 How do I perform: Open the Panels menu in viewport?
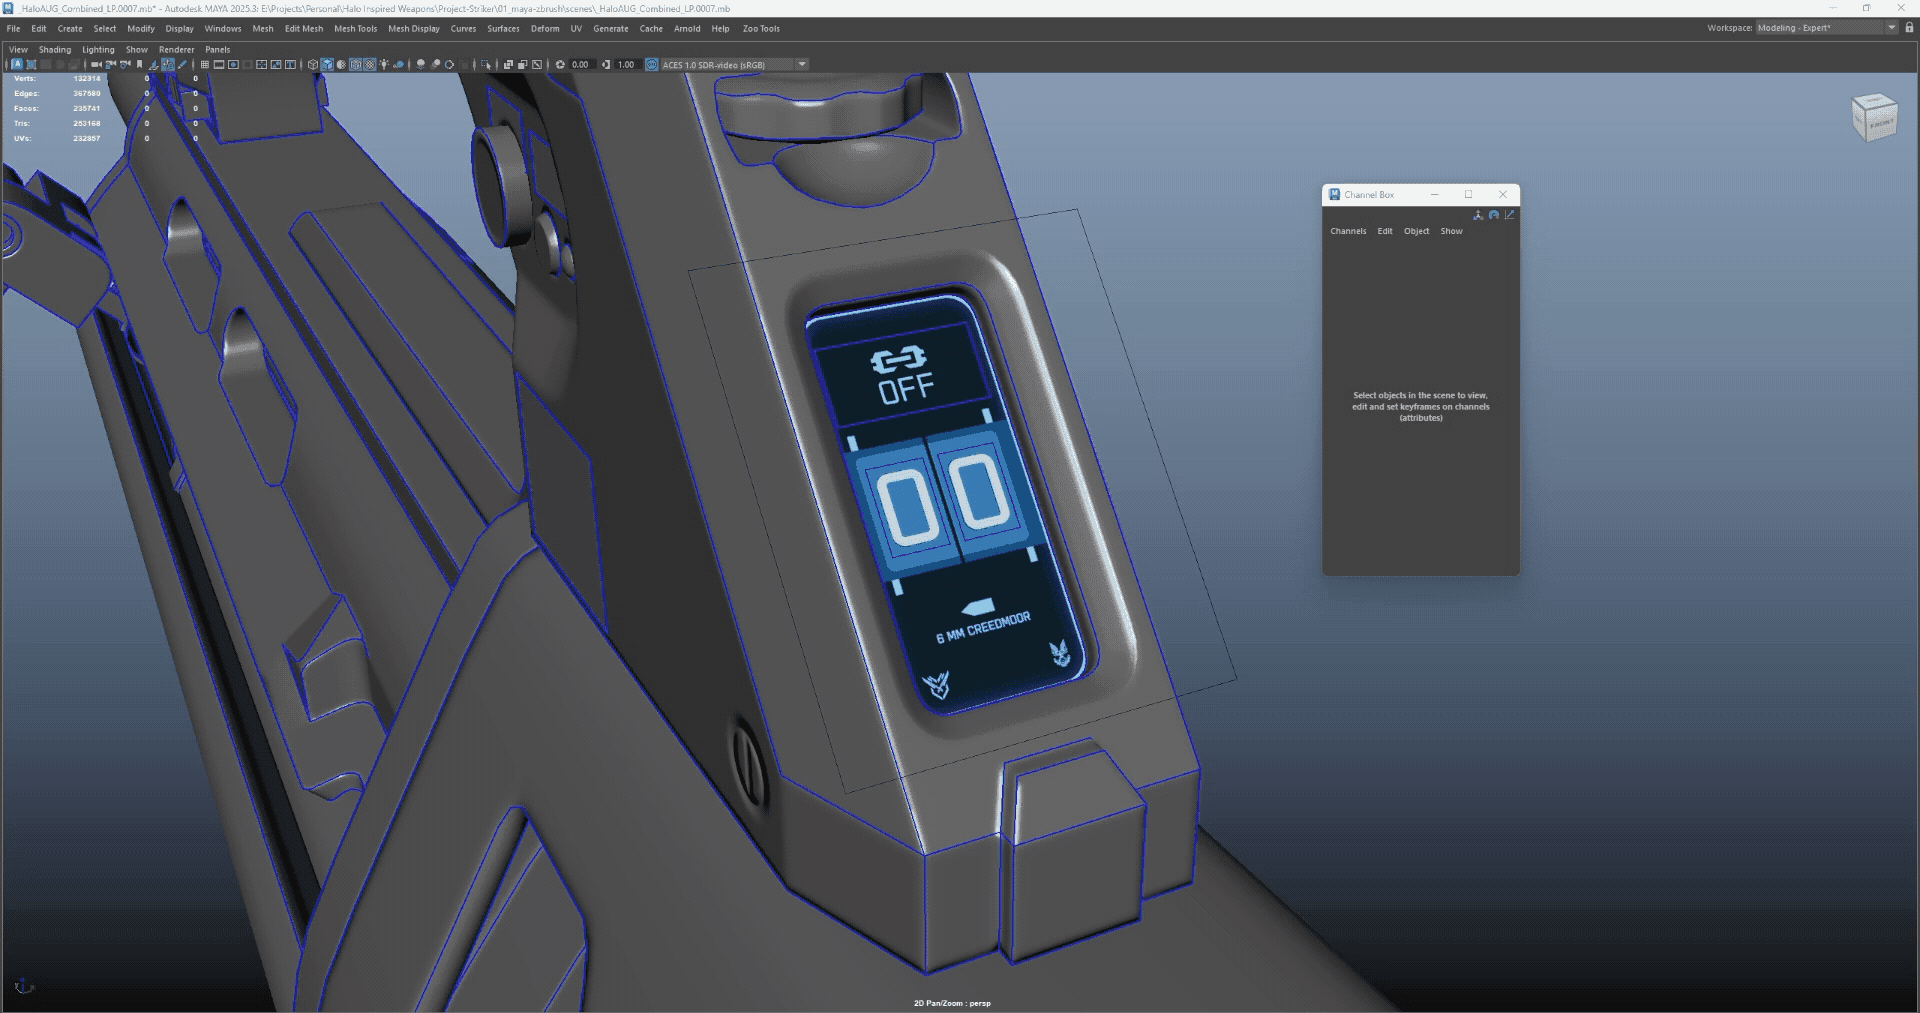(x=217, y=49)
